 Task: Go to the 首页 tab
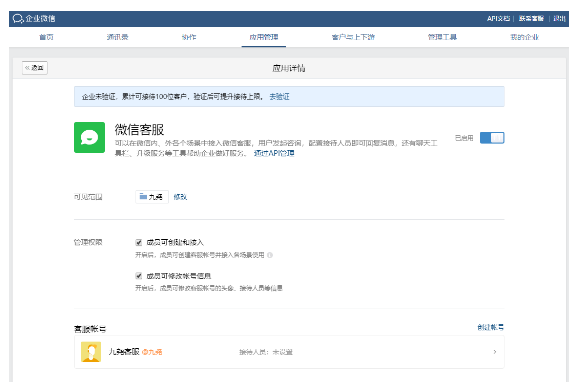[x=47, y=37]
